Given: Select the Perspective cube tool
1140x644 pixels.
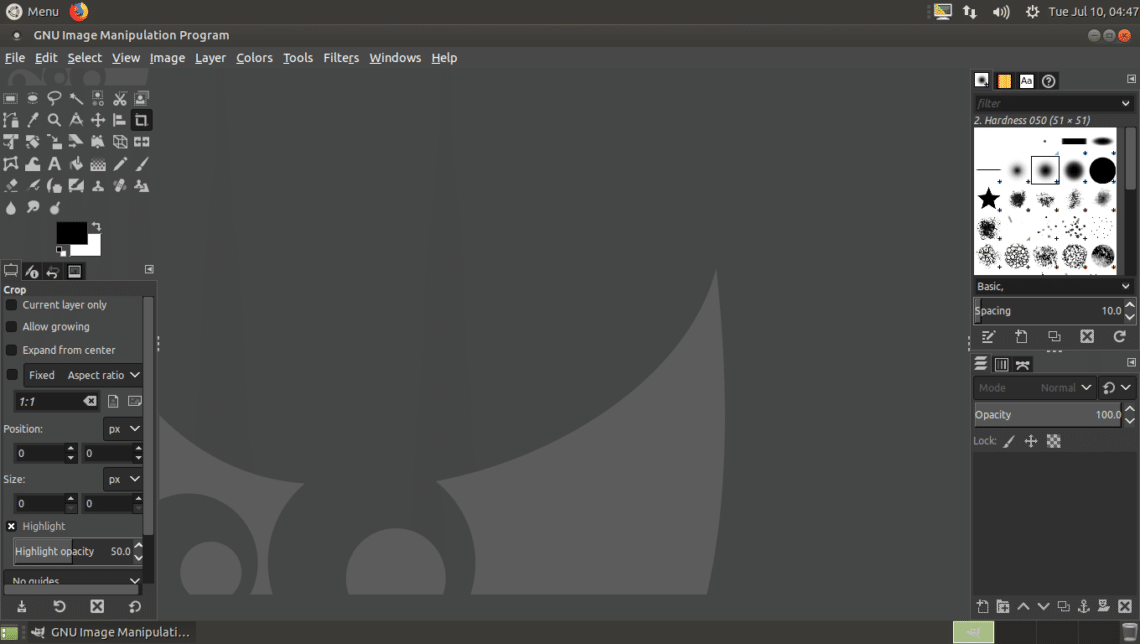Looking at the screenshot, I should click(x=119, y=142).
